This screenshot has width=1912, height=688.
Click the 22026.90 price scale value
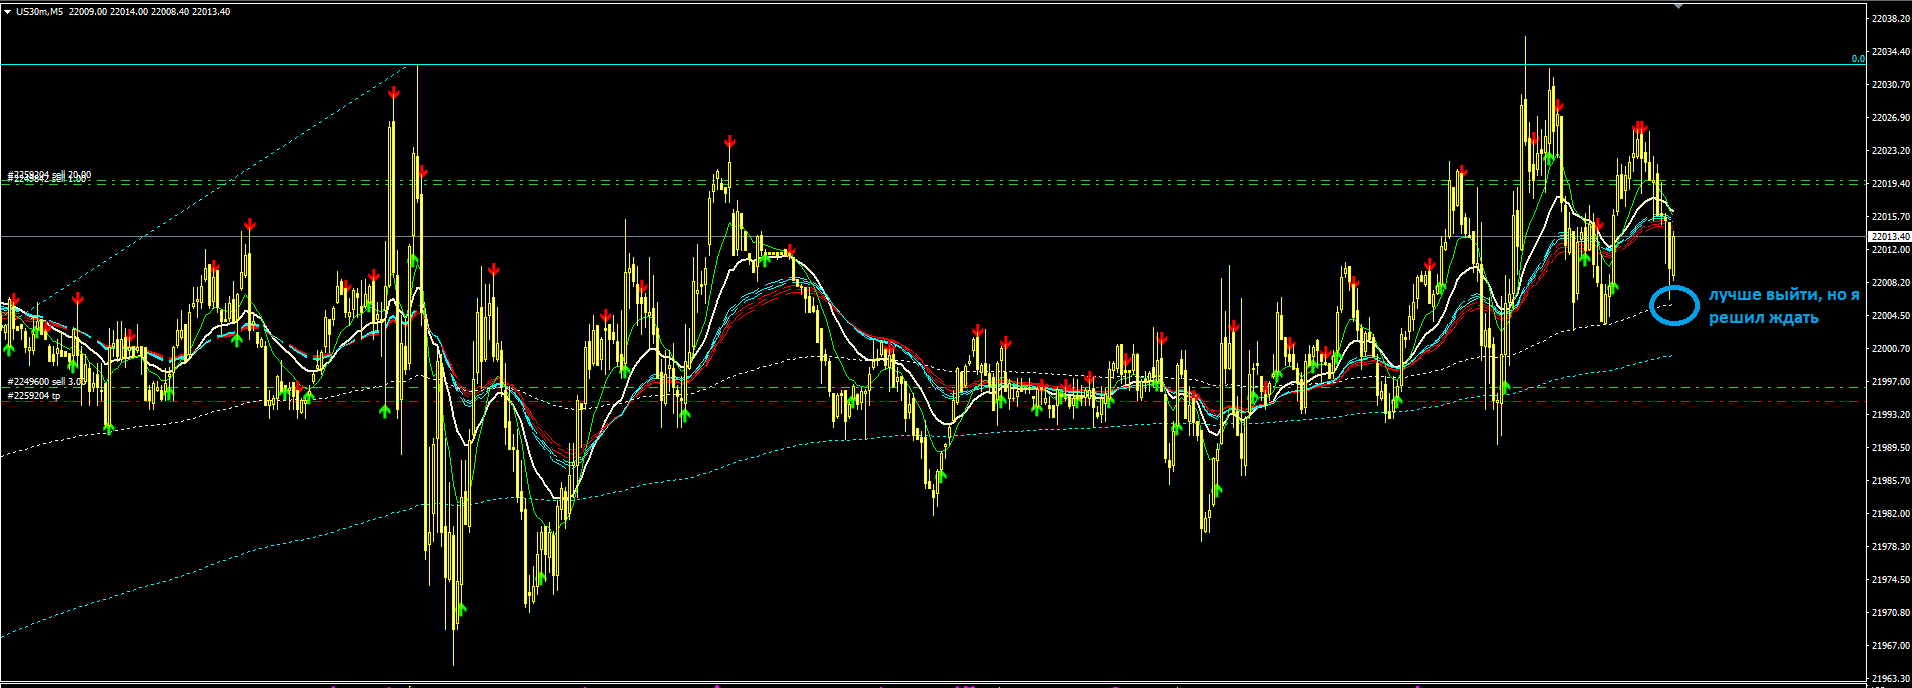pos(1890,118)
